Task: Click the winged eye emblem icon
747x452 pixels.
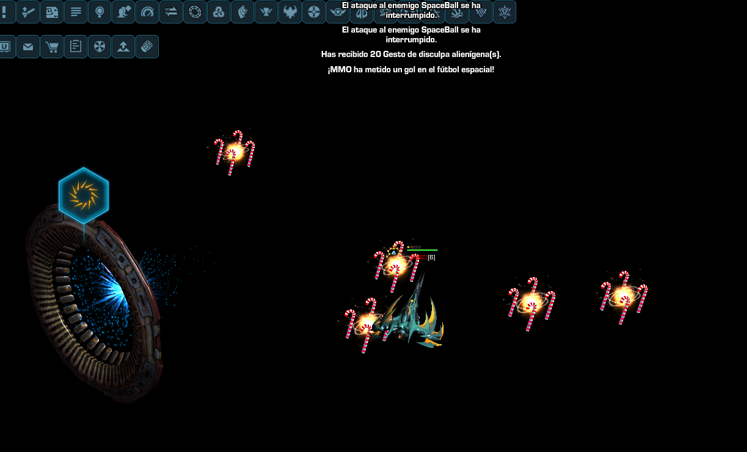Action: (338, 12)
